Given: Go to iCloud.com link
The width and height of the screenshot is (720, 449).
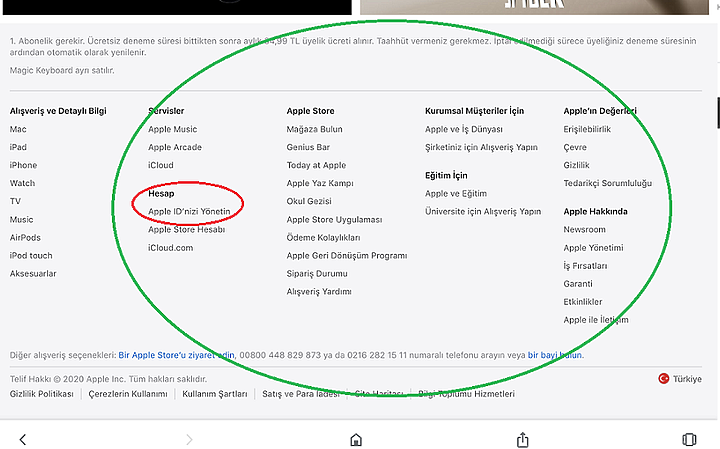Looking at the screenshot, I should click(170, 247).
